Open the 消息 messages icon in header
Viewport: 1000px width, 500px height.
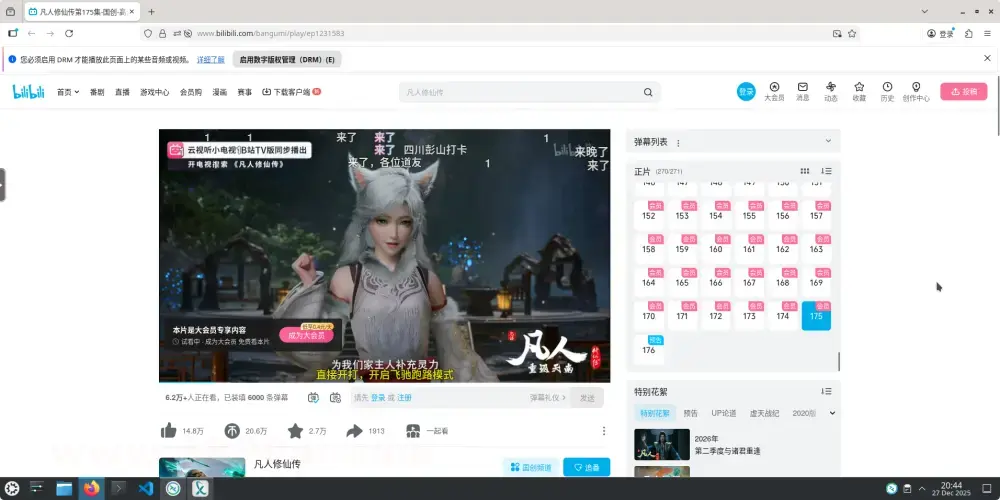coord(802,91)
